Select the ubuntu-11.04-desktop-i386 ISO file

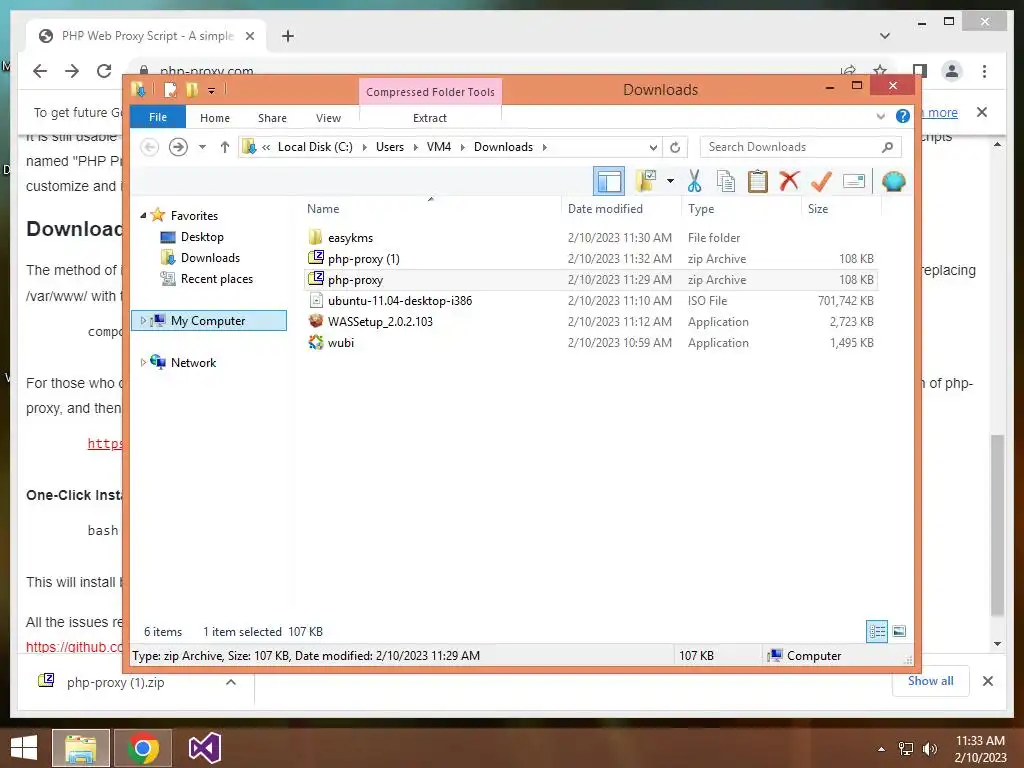pos(400,300)
